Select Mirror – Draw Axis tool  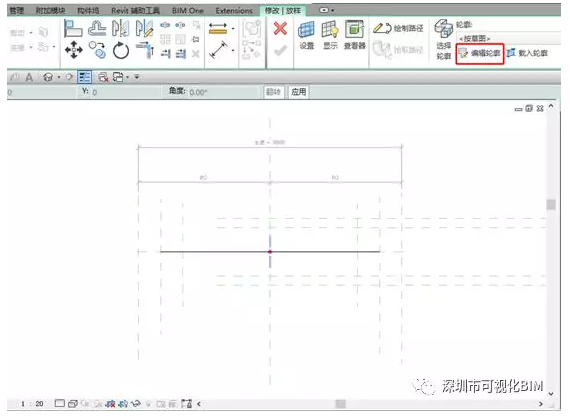(x=144, y=28)
